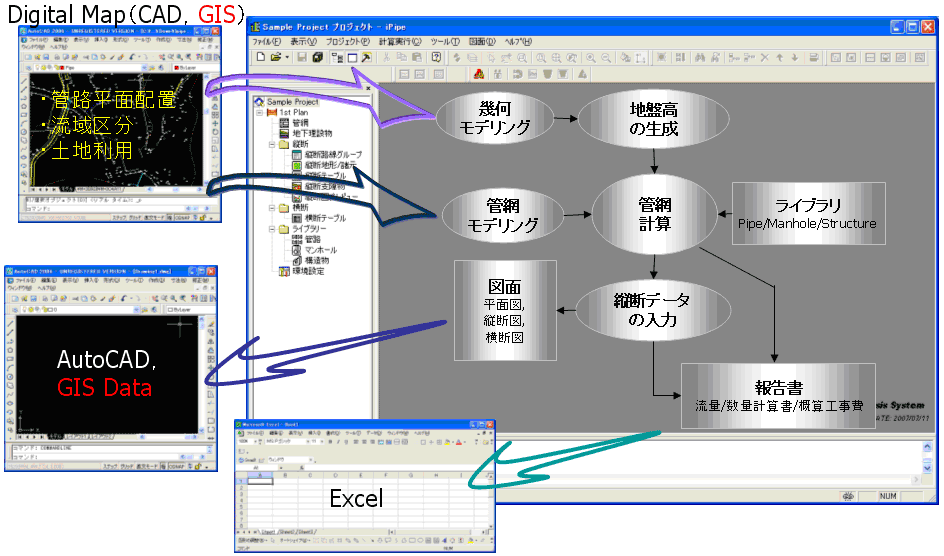This screenshot has width=944, height=556.
Task: Click the New file icon in iPipe toolbar
Action: (261, 57)
